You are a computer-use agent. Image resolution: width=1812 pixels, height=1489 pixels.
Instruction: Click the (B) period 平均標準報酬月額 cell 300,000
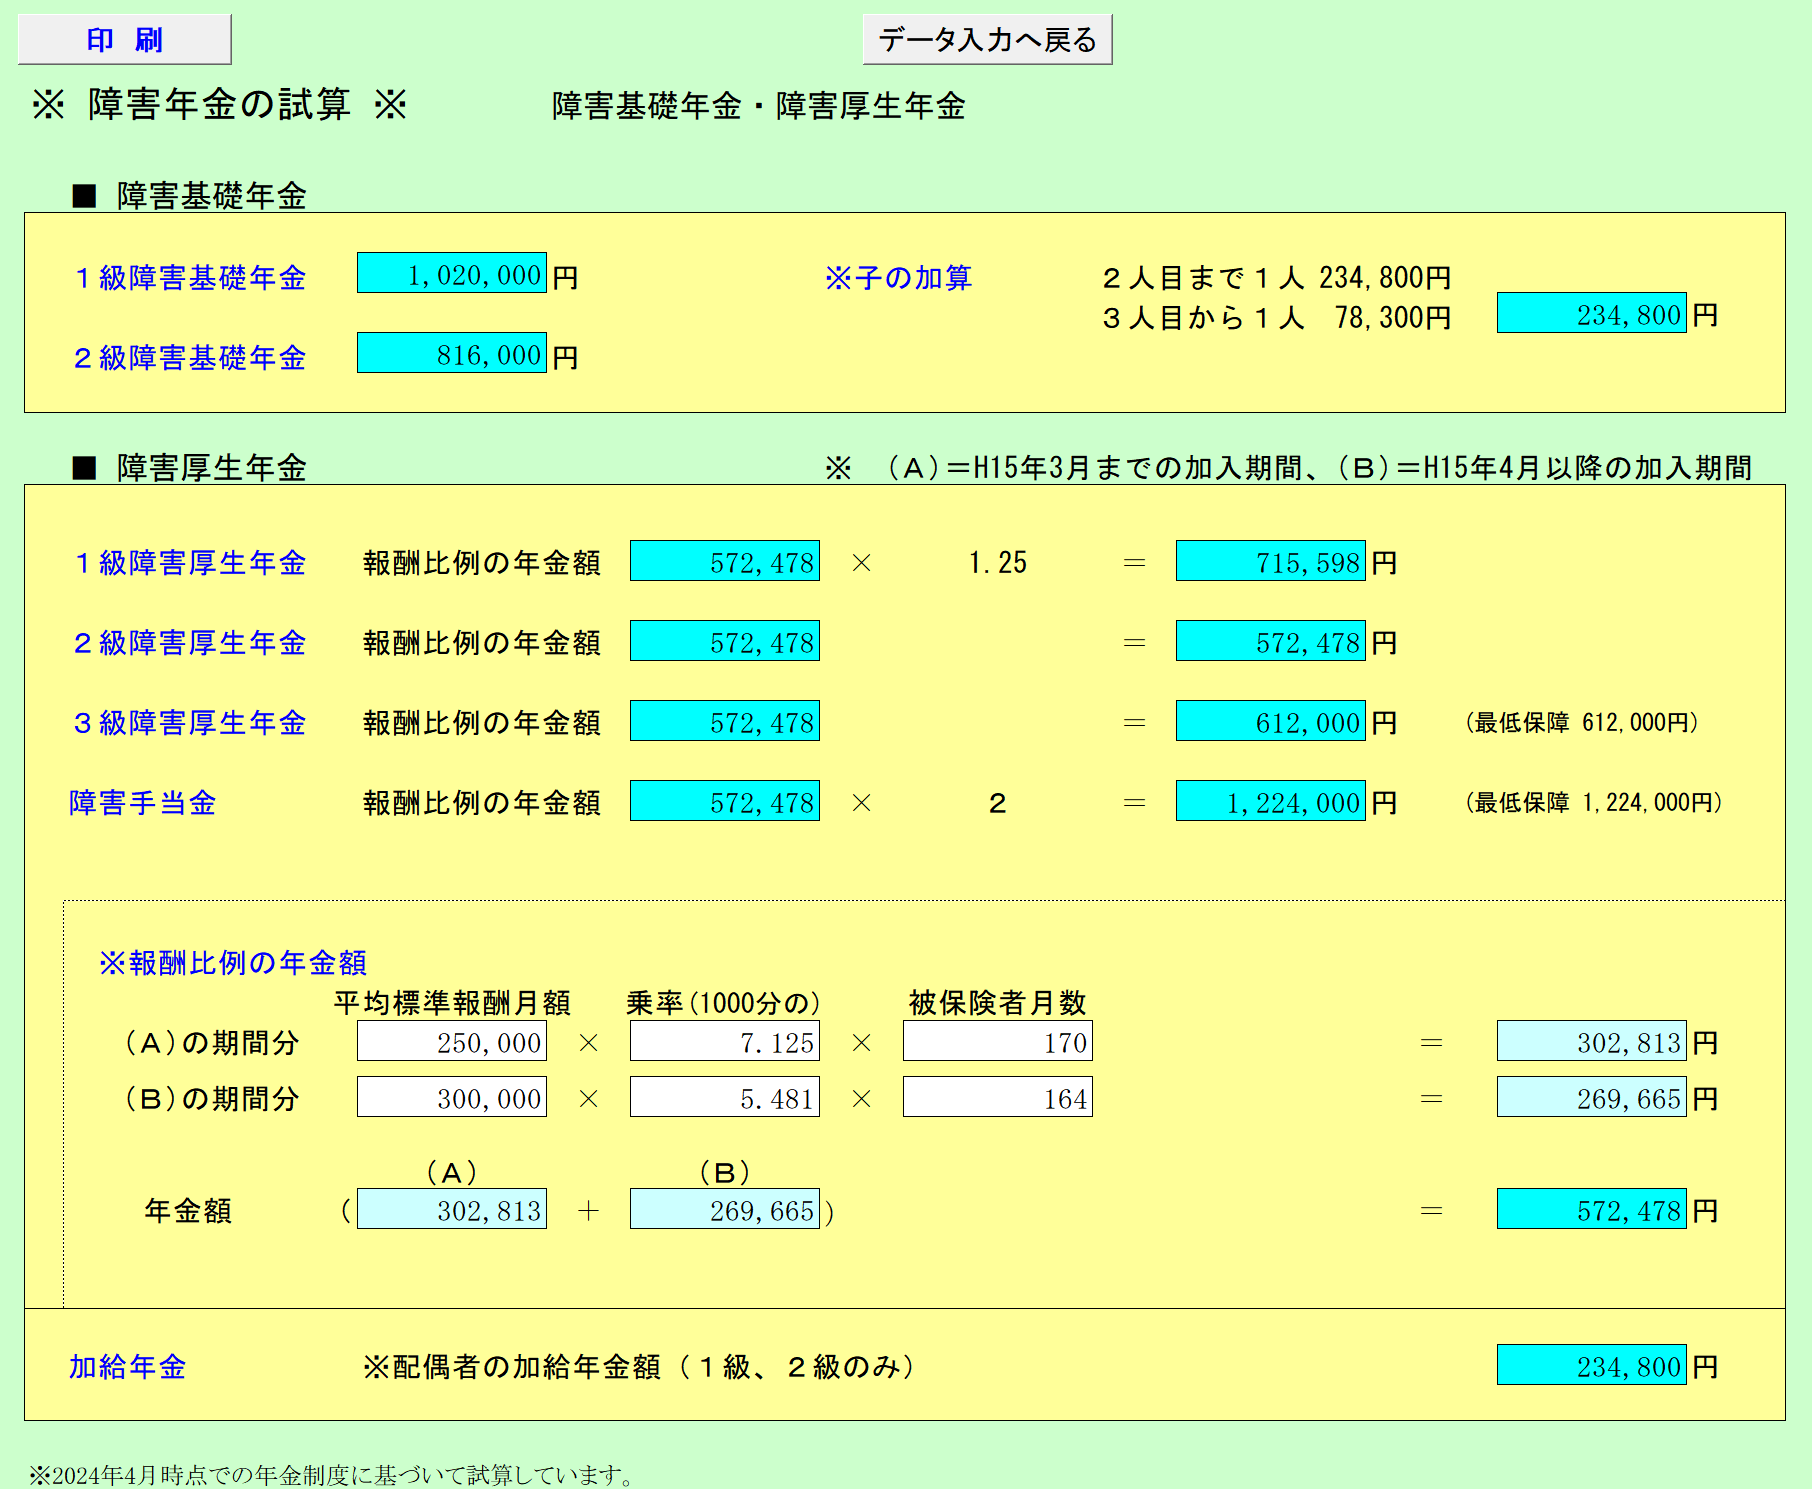(452, 1097)
